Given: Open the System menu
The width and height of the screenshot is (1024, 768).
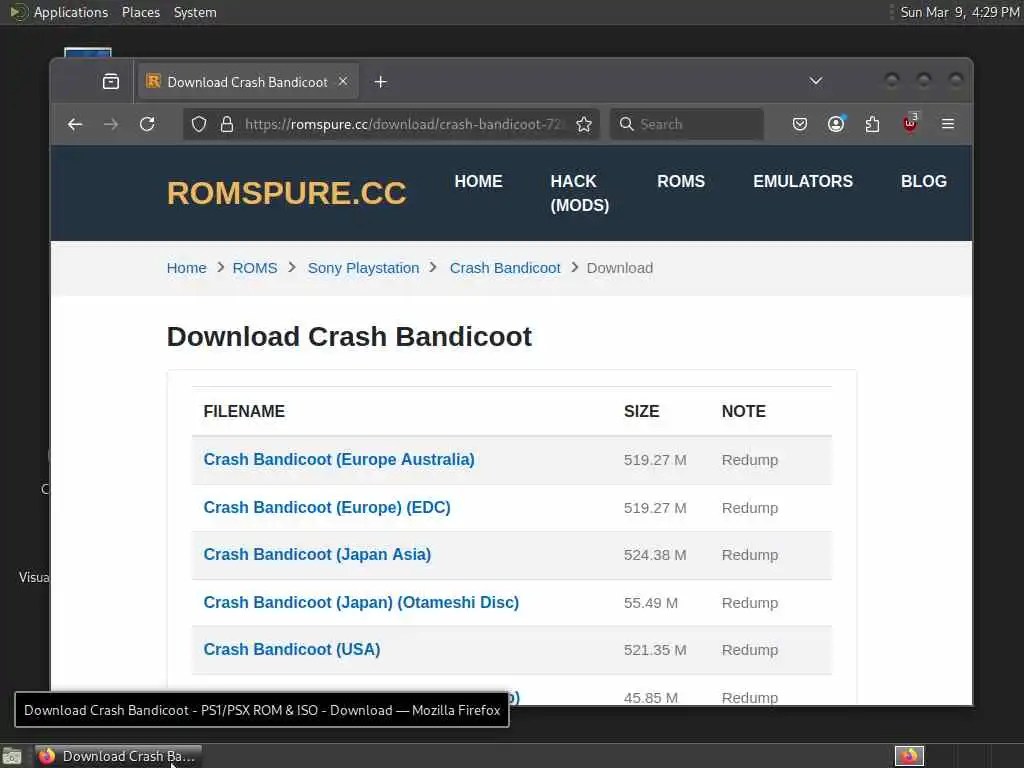Looking at the screenshot, I should point(195,12).
